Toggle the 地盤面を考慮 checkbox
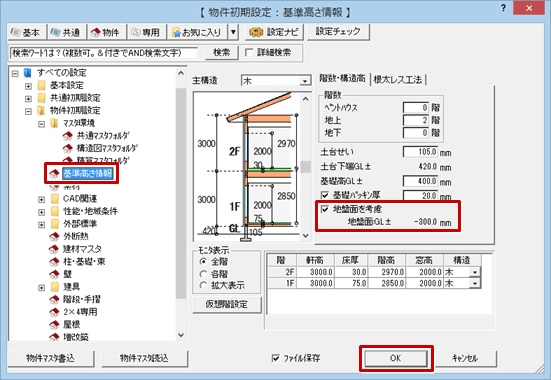The width and height of the screenshot is (551, 380). [x=325, y=209]
